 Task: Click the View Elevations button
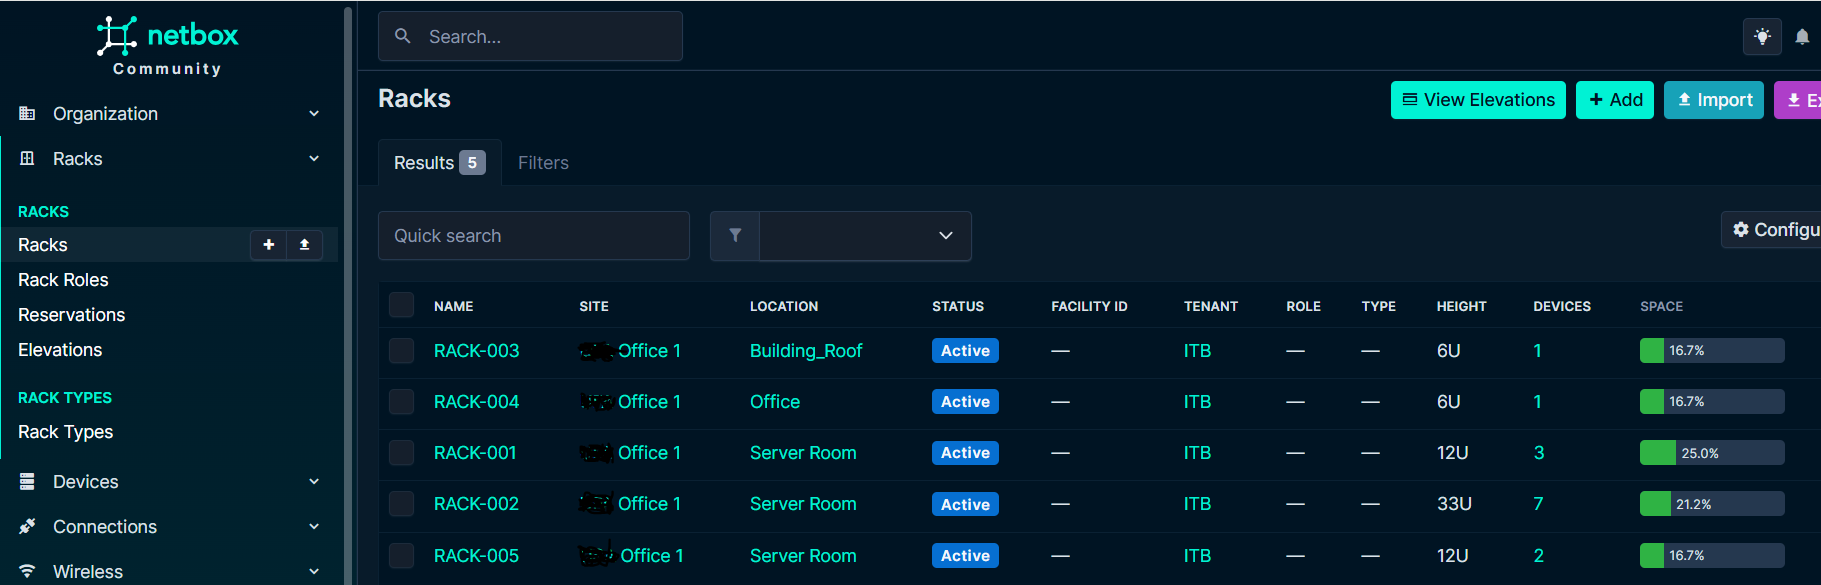1477,100
